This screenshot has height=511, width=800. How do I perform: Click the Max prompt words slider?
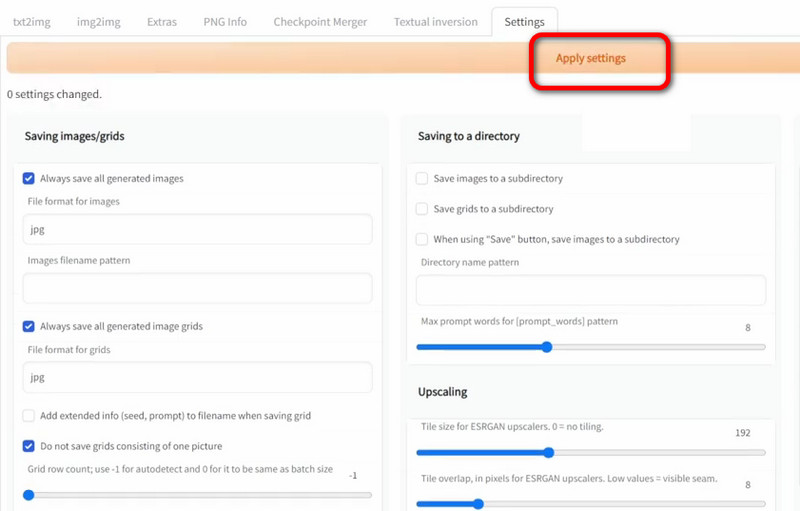click(590, 347)
